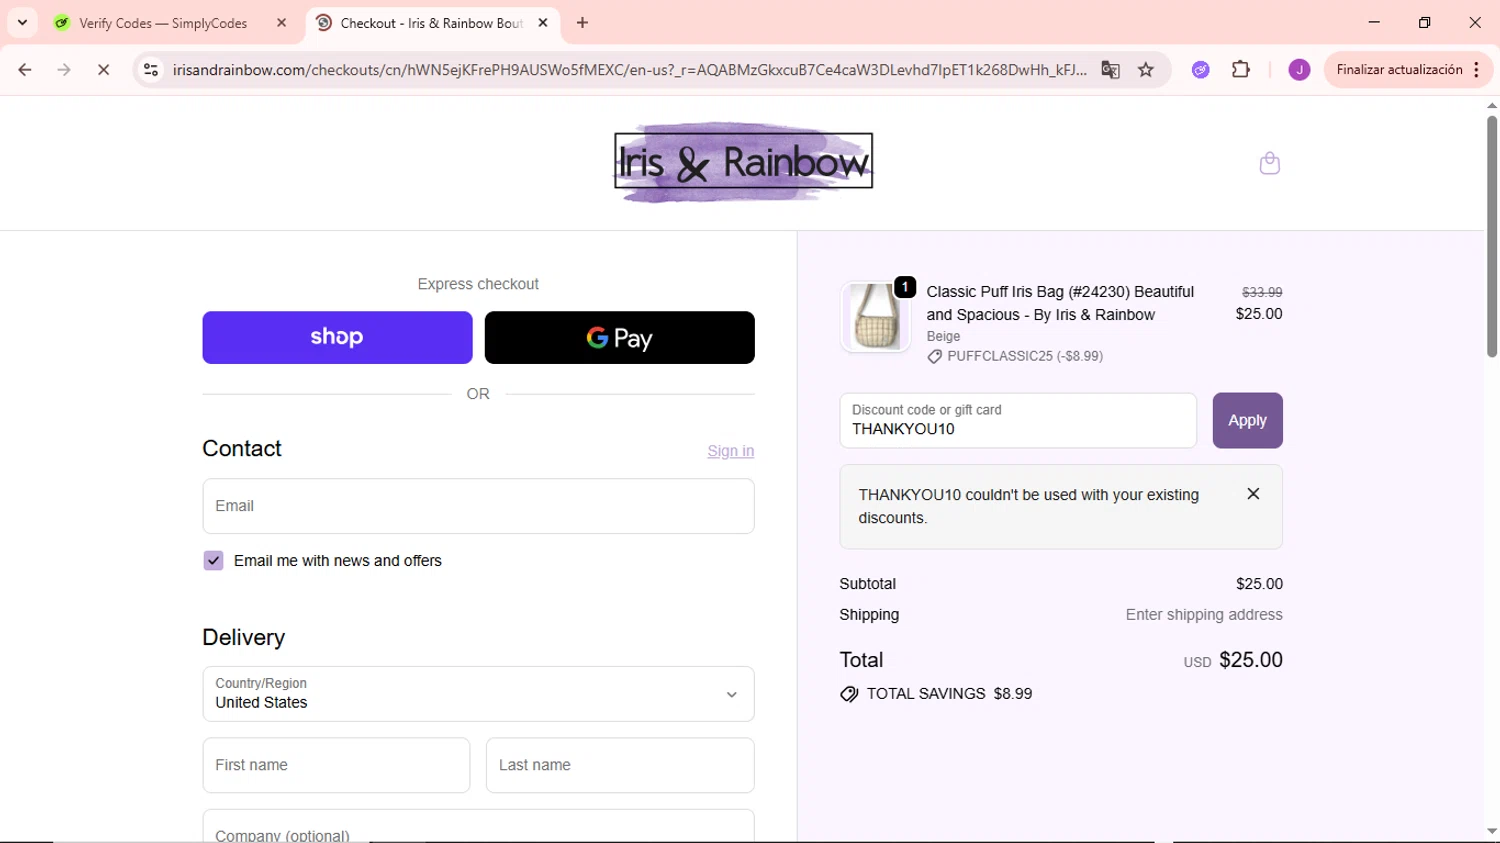Click the scrollbar up arrow
This screenshot has width=1500, height=843.
pos(1491,105)
